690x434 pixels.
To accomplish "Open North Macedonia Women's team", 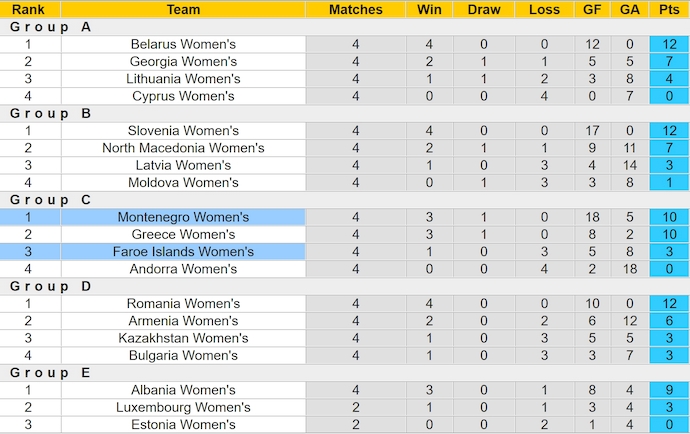I will (x=183, y=148).
